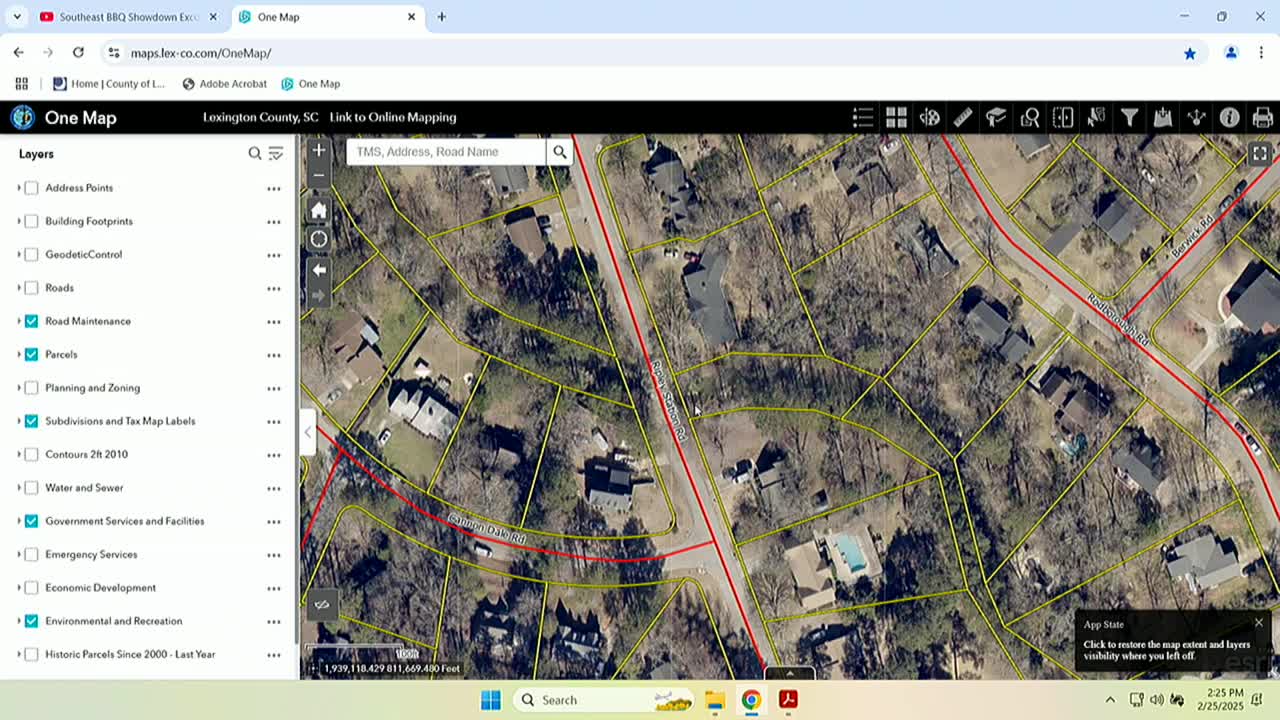
Task: Enable the GeodeticControl layer
Action: [x=32, y=255]
